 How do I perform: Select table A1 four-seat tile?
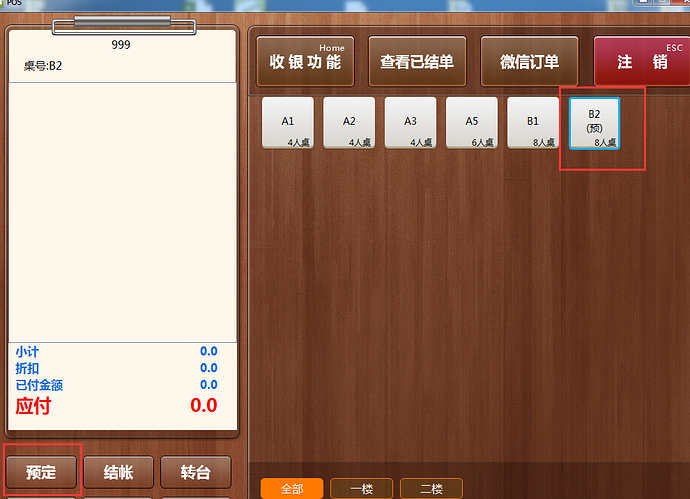click(288, 123)
